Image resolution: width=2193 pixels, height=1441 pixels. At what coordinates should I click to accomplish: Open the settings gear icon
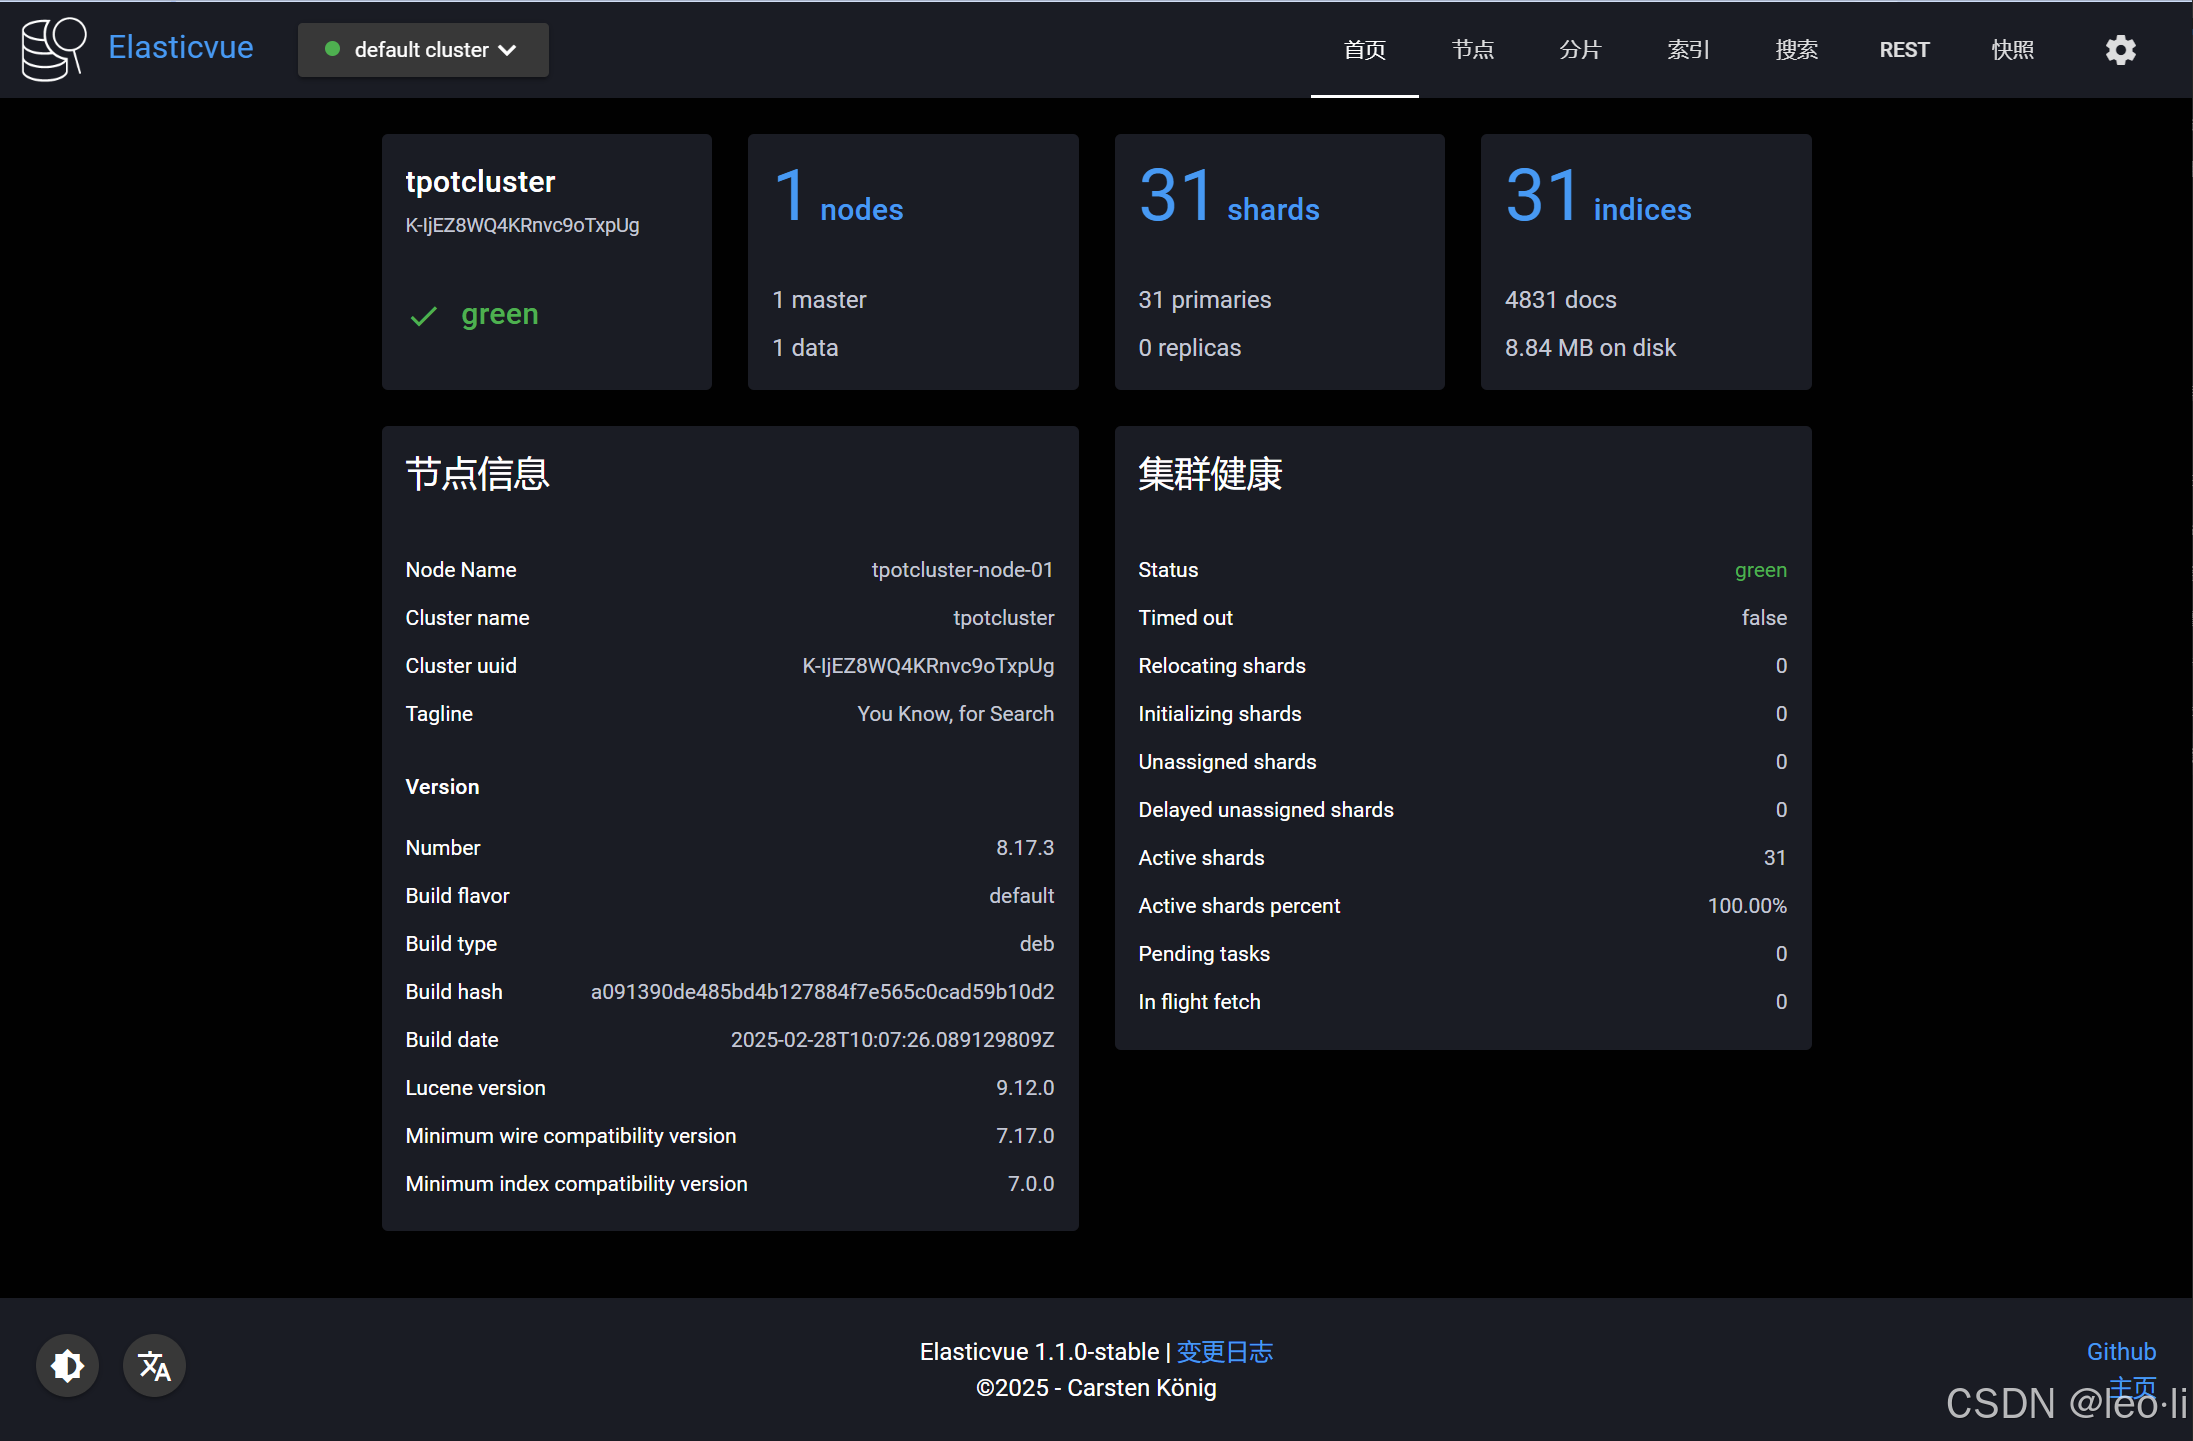(x=2120, y=50)
